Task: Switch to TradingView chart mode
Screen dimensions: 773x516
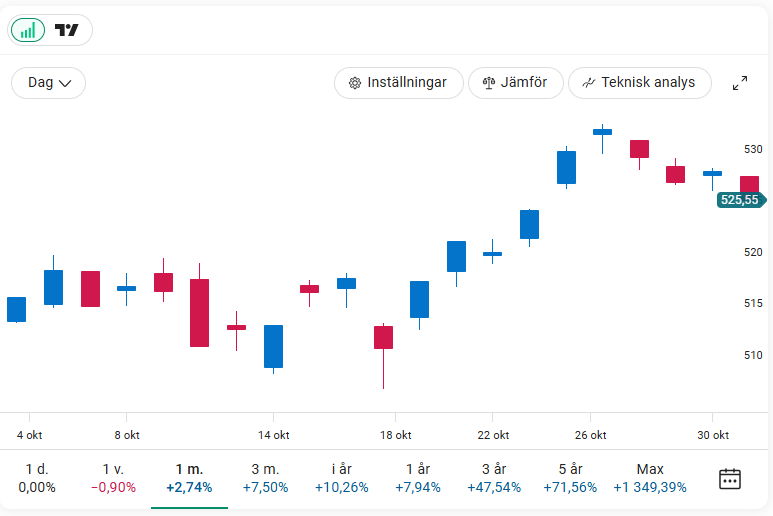Action: pyautogui.click(x=67, y=30)
